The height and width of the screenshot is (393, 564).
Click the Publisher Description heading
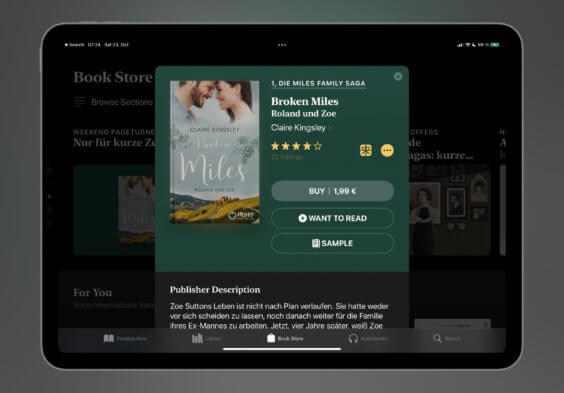215,290
